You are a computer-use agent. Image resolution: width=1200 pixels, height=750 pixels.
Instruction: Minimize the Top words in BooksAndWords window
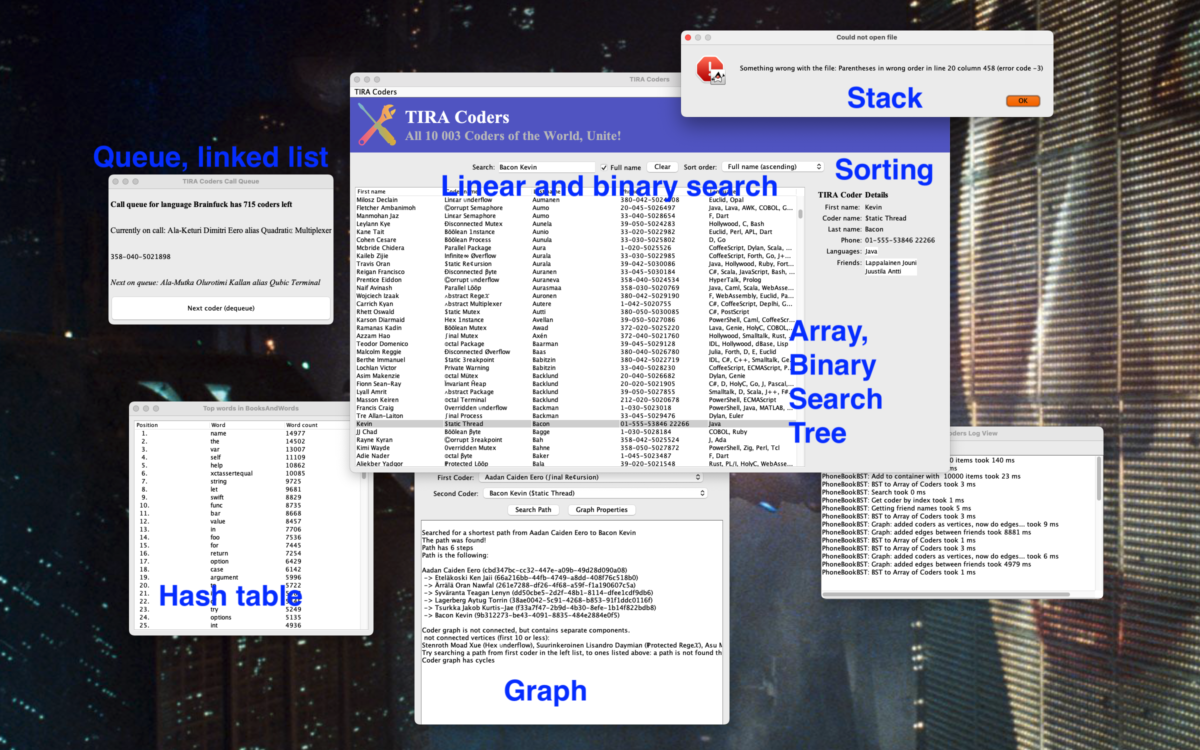tap(148, 408)
